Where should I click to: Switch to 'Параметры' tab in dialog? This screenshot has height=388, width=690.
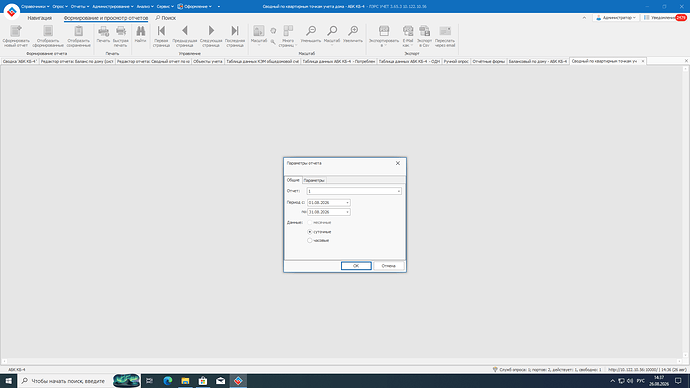(314, 180)
